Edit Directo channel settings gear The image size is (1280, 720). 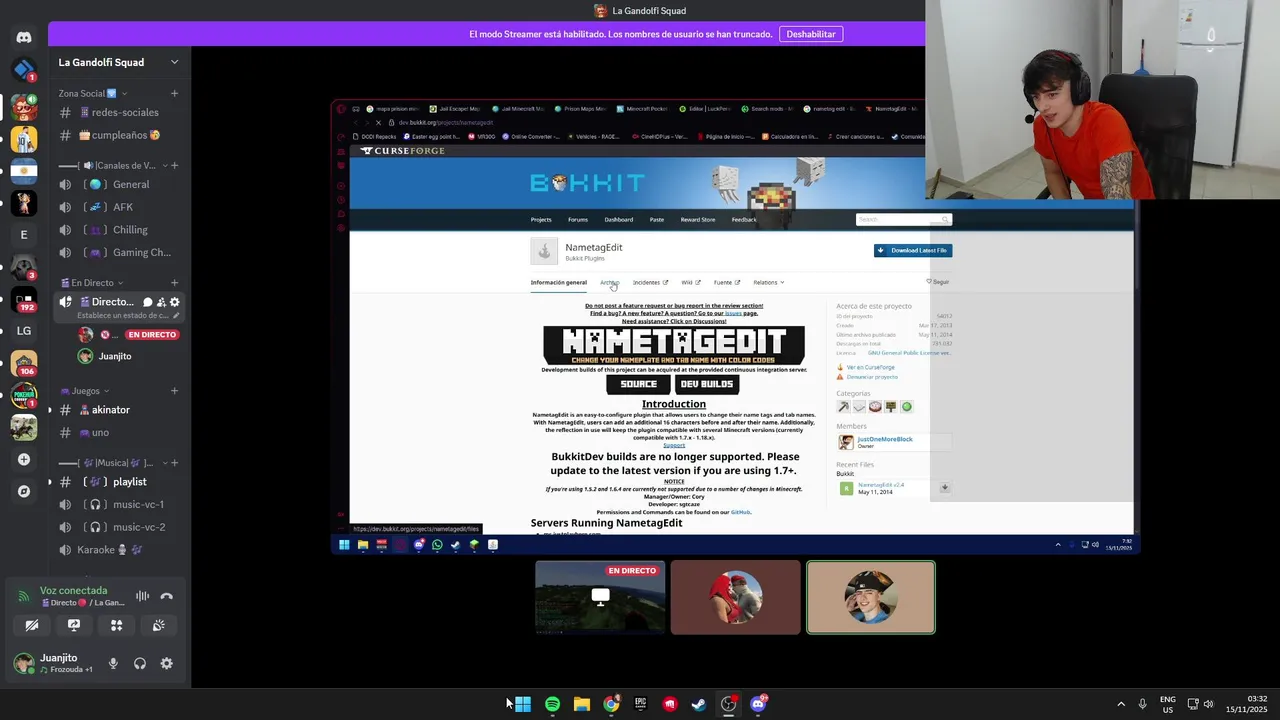click(x=175, y=302)
